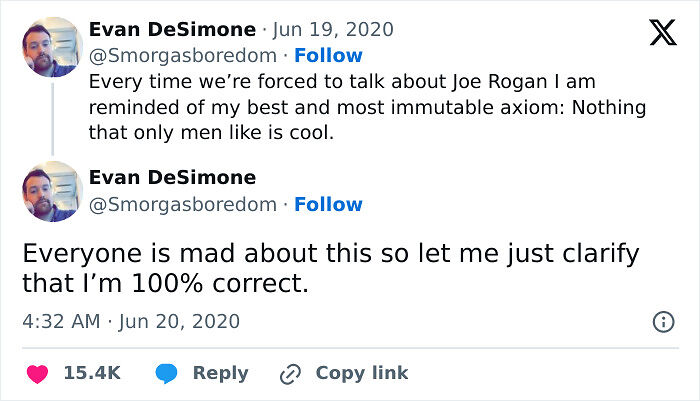
Task: Open Evan DeSimone name in second tweet
Action: pos(172,178)
